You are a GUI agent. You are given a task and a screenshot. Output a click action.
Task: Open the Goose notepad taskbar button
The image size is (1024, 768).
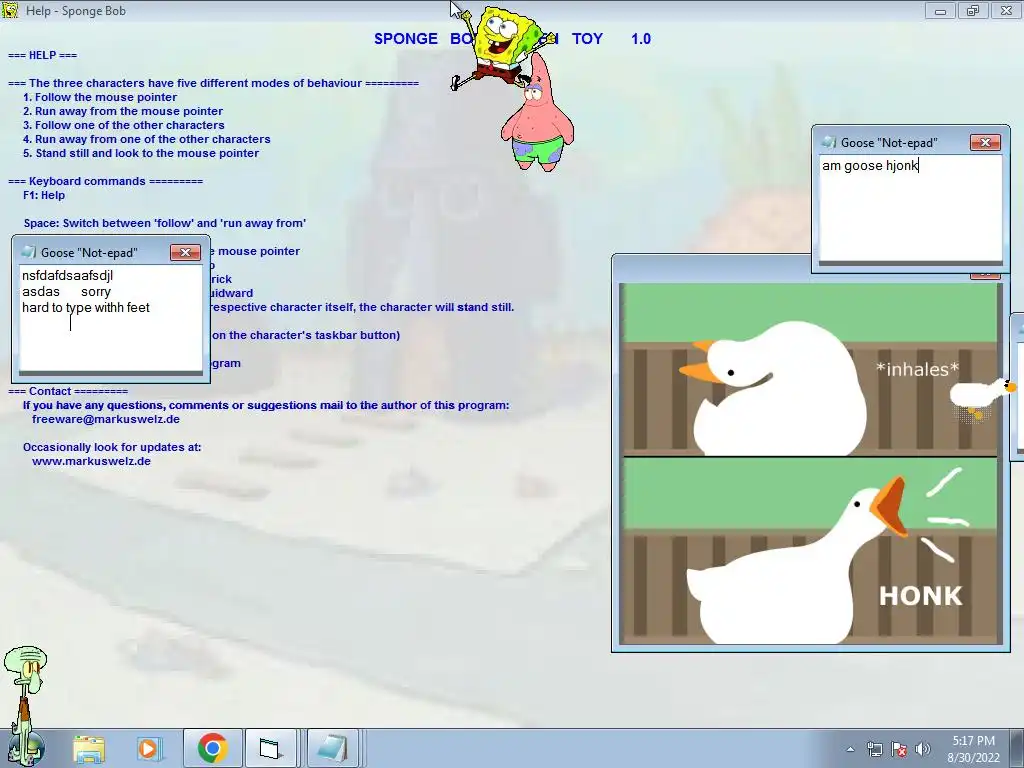[x=332, y=748]
